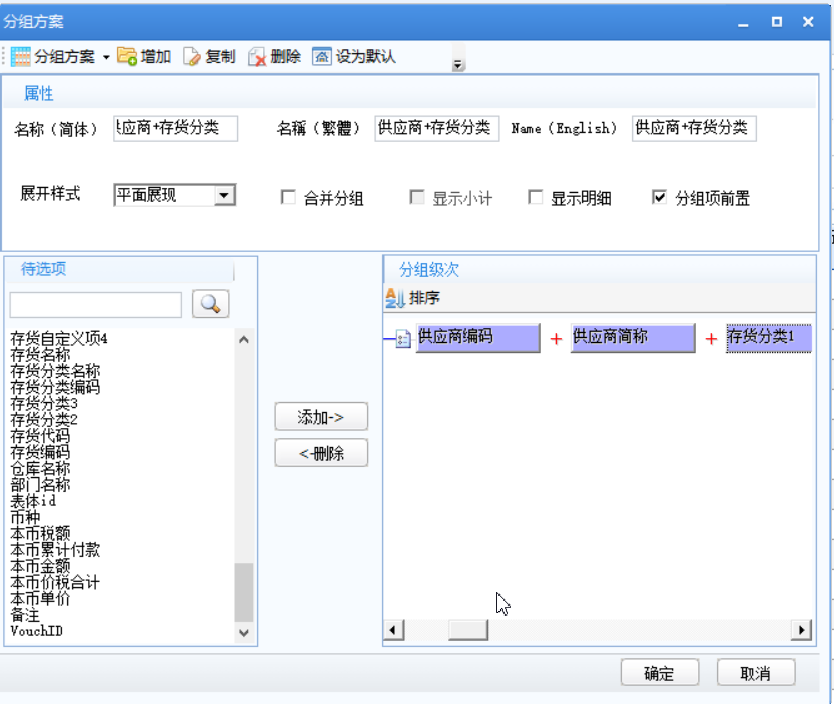Select 表体id in the list
The image size is (834, 704).
point(33,501)
